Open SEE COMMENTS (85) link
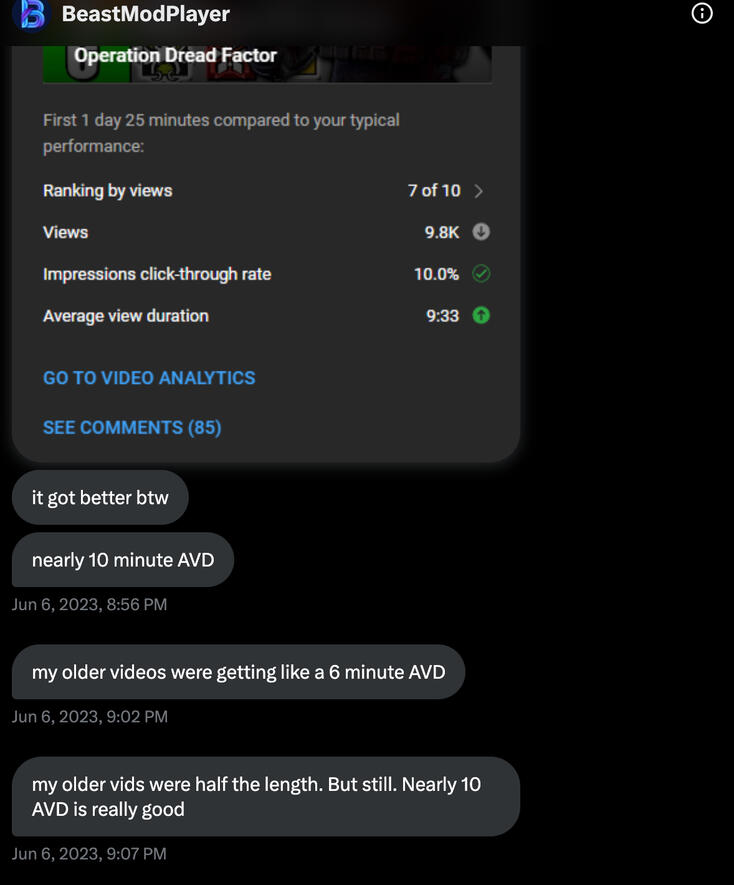The width and height of the screenshot is (734, 885). (132, 428)
